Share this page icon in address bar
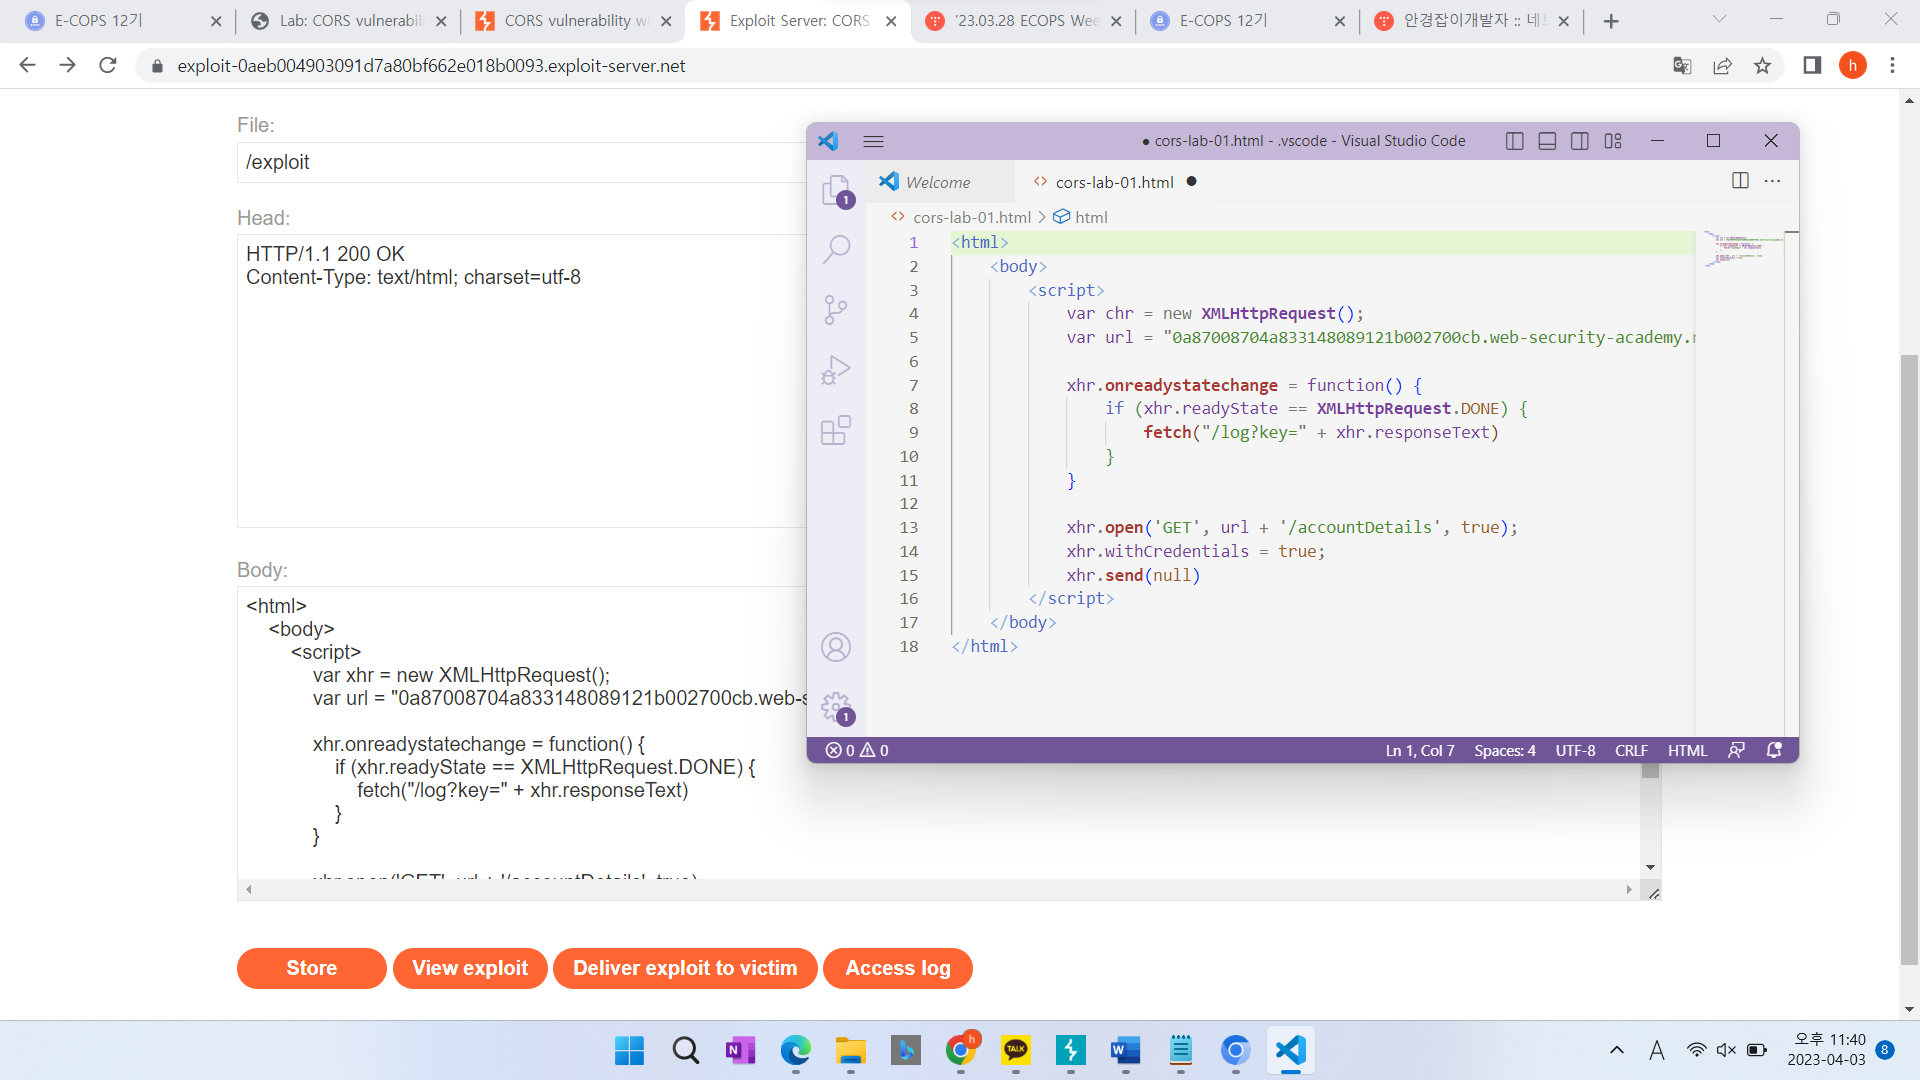Image resolution: width=1920 pixels, height=1080 pixels. coord(1722,66)
